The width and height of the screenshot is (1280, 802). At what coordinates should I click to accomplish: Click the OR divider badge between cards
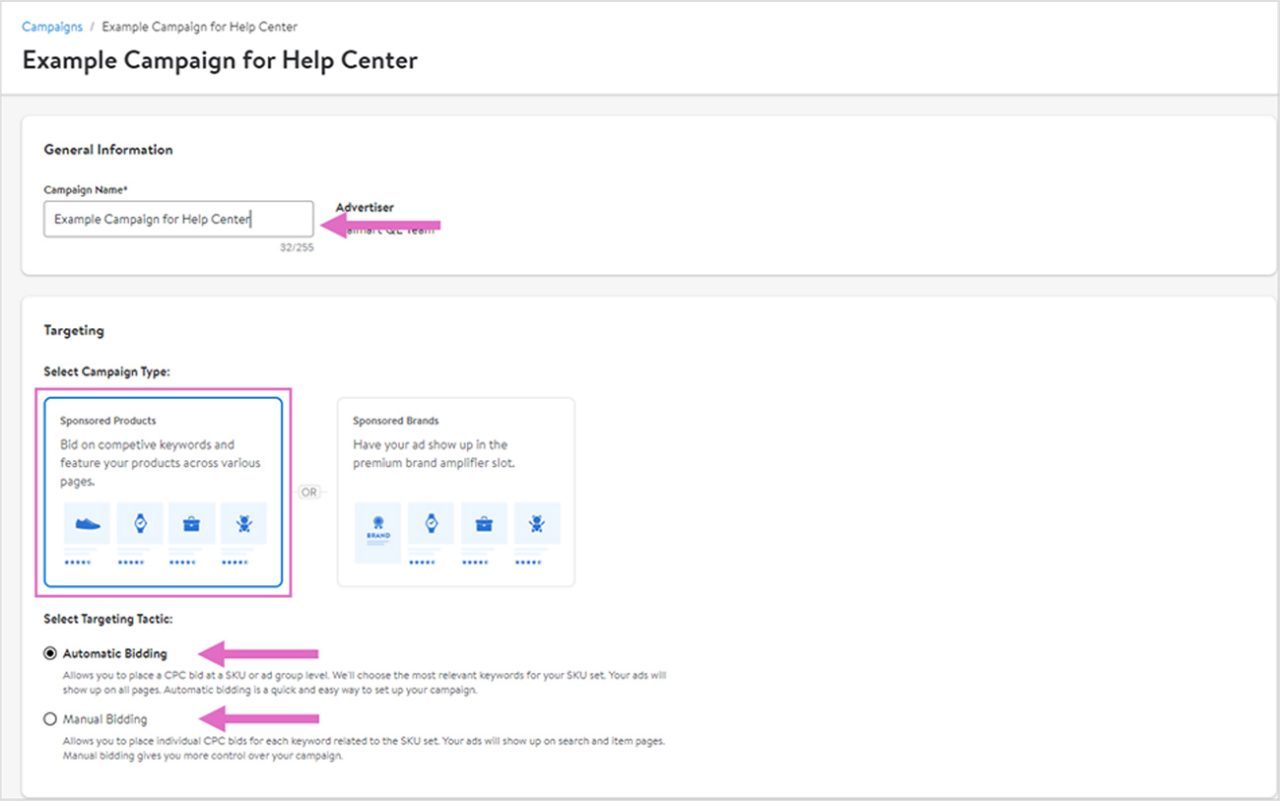[310, 491]
